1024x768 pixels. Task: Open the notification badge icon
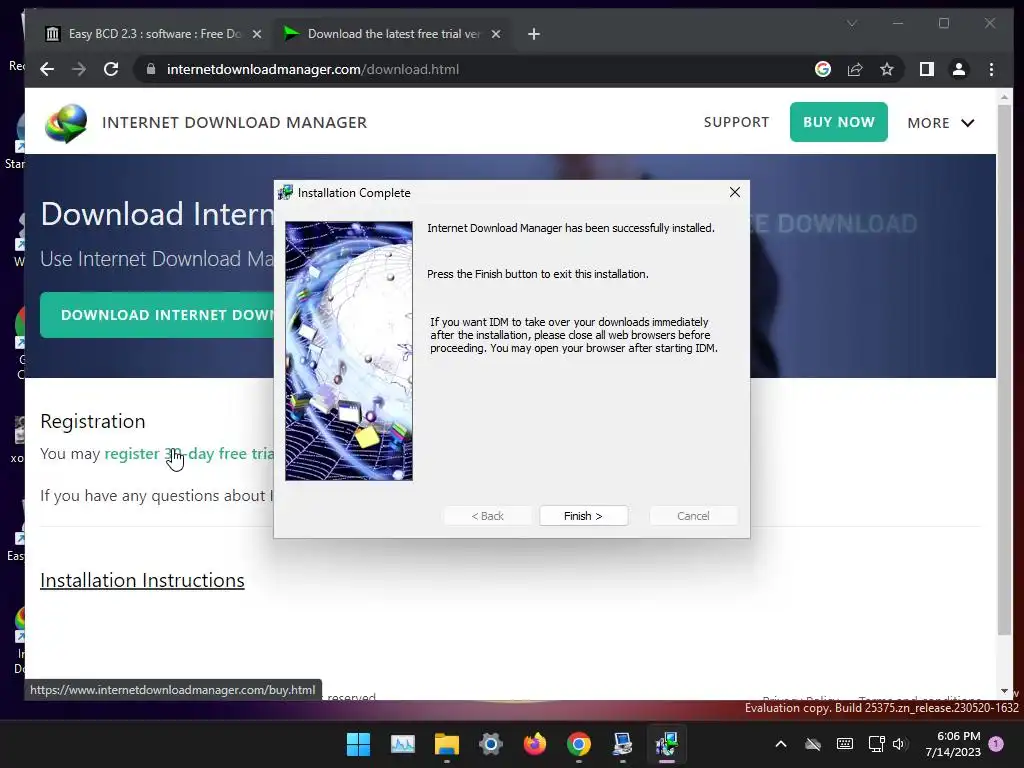tap(996, 743)
